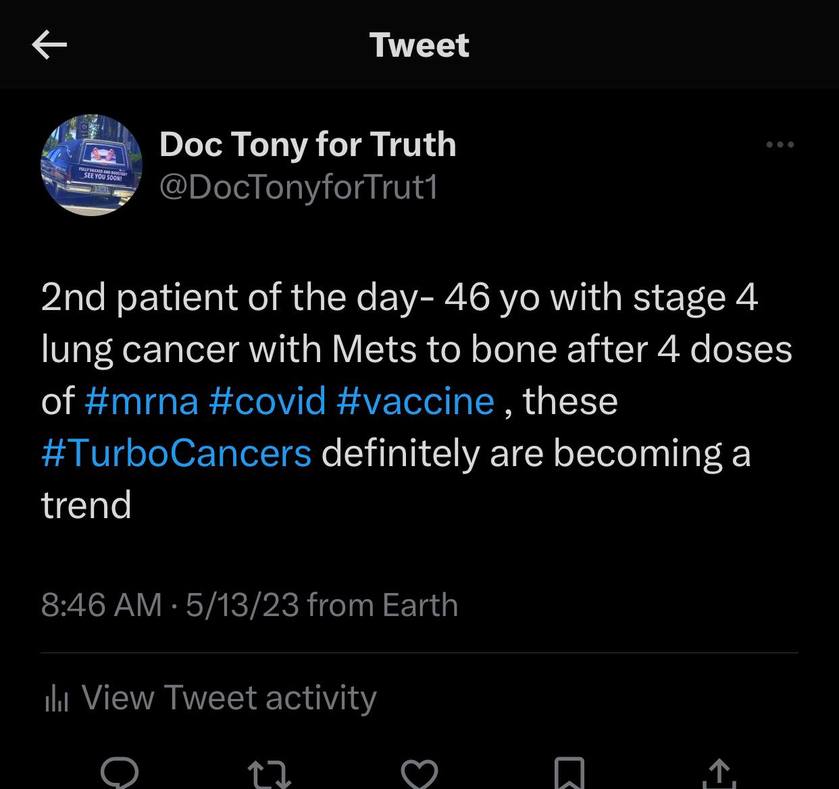The height and width of the screenshot is (789, 839).
Task: Tap the Tweet header title
Action: (420, 45)
